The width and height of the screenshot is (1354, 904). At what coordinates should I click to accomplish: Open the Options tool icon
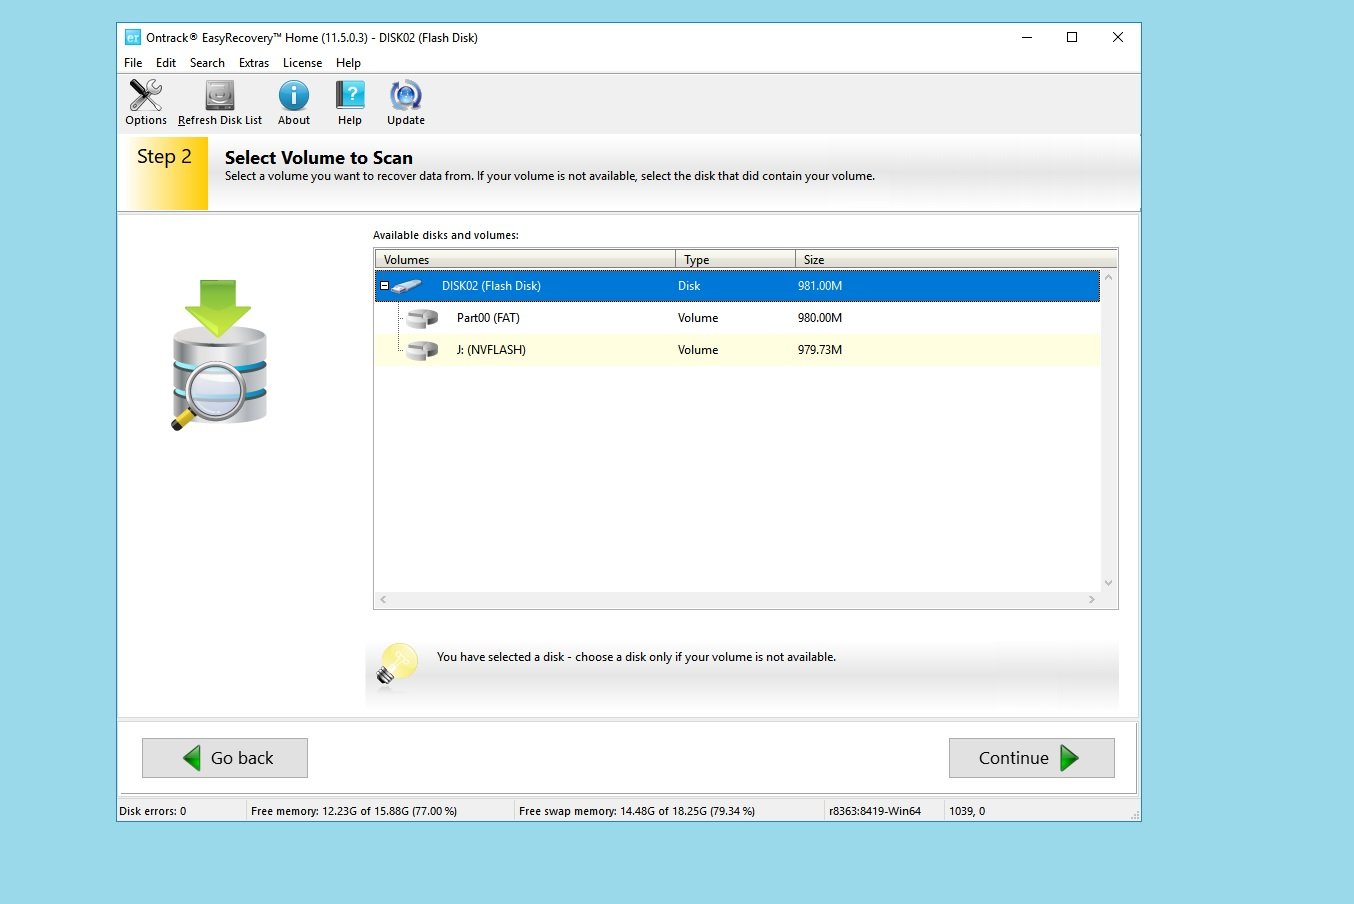tap(146, 95)
